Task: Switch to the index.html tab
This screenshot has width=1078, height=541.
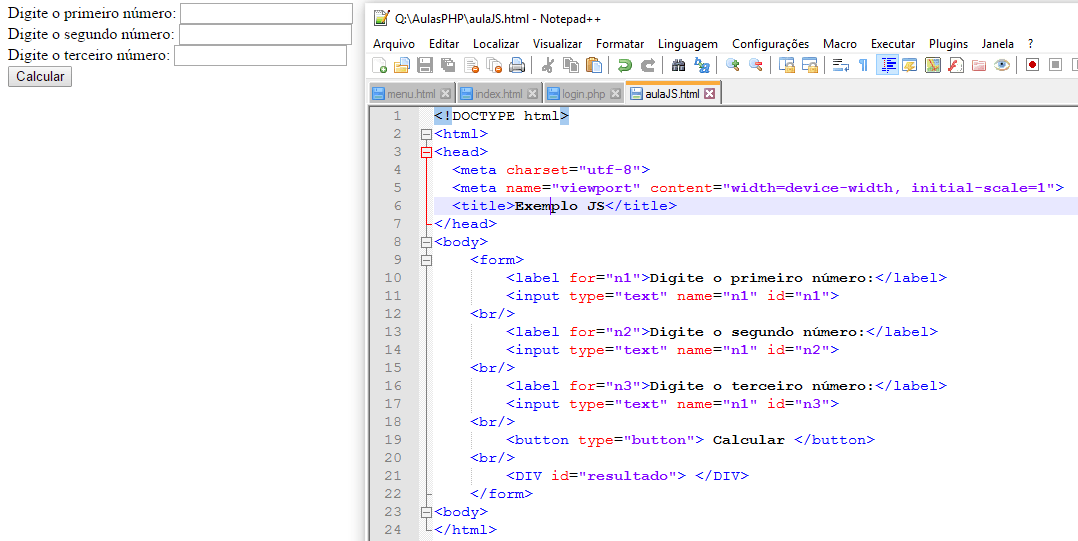Action: (498, 94)
